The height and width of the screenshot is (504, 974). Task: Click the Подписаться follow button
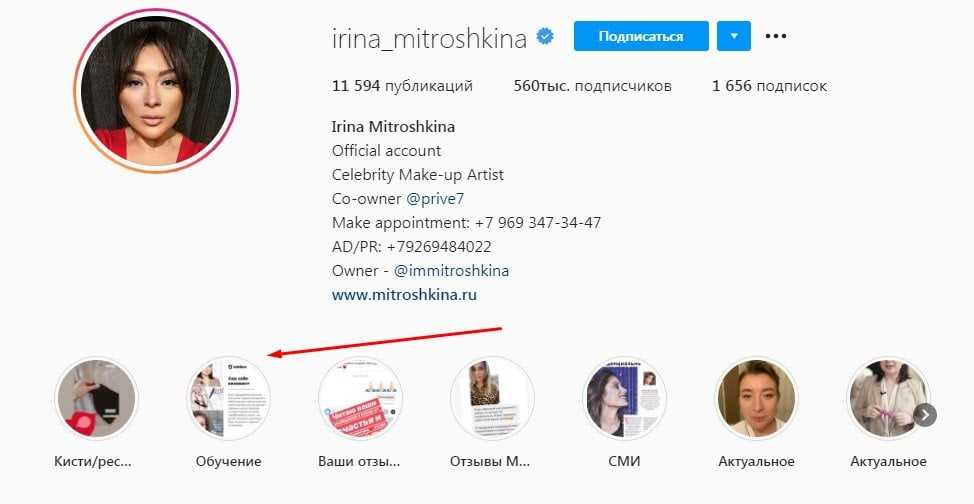pos(641,36)
